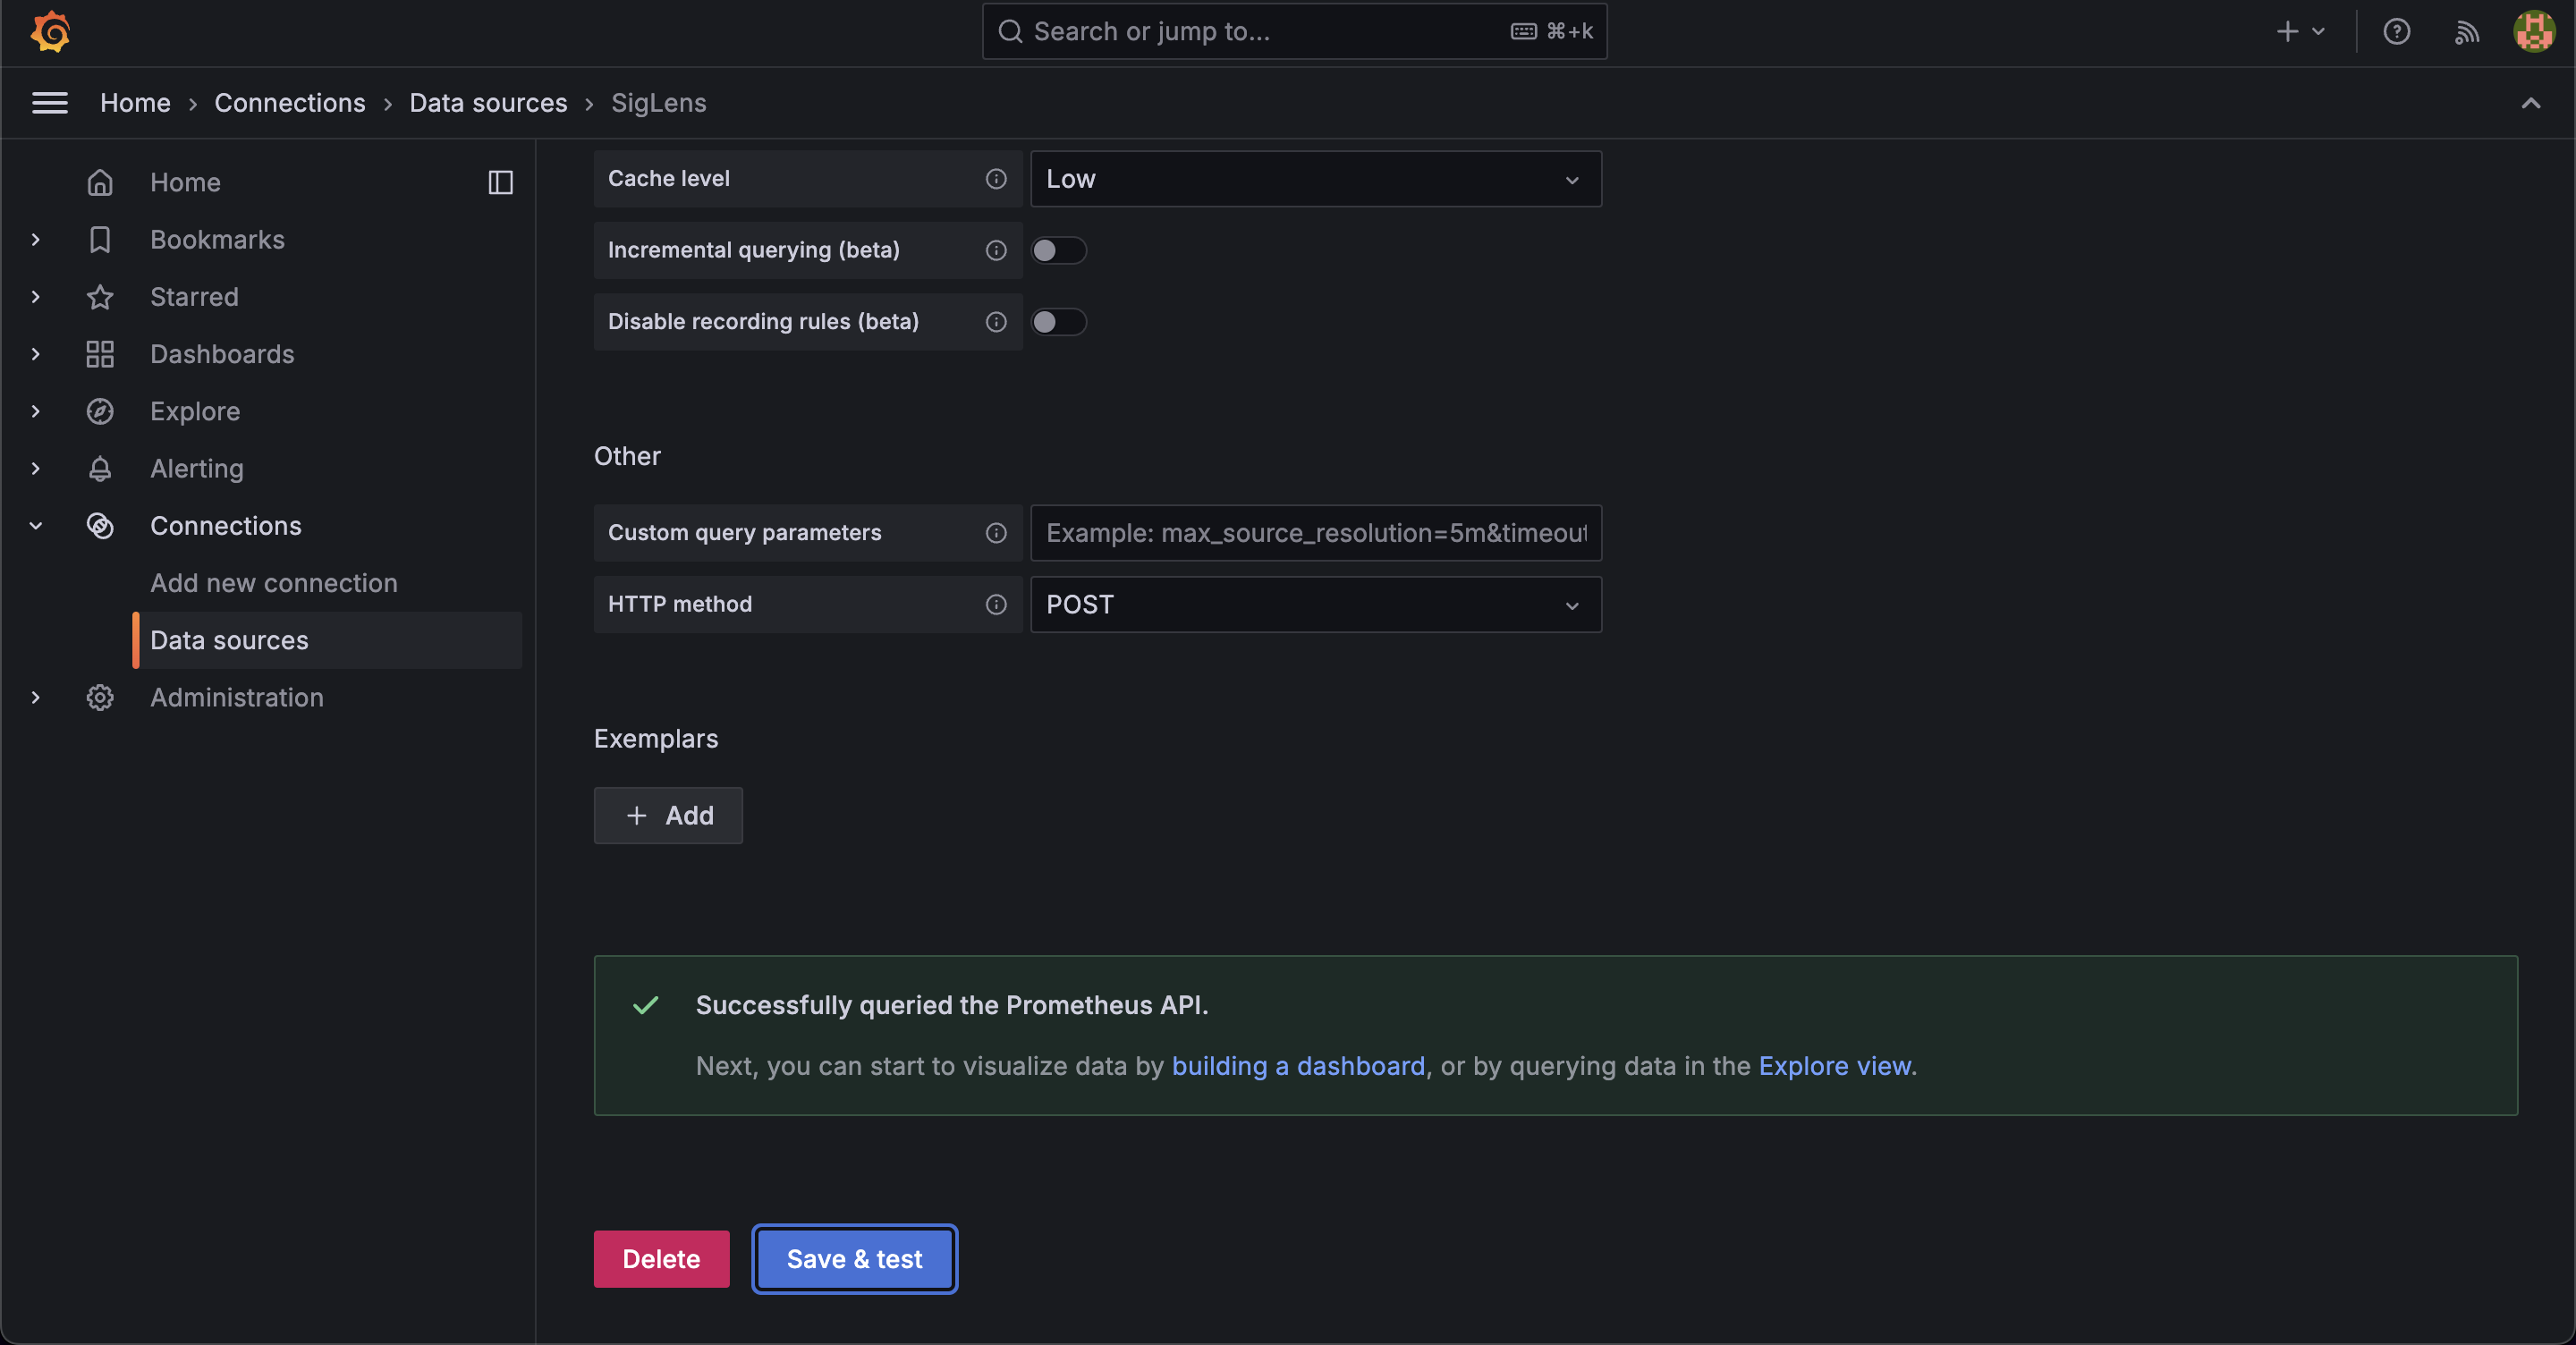Show info tooltip for Disable recording rules
This screenshot has height=1345, width=2576.
click(x=996, y=322)
